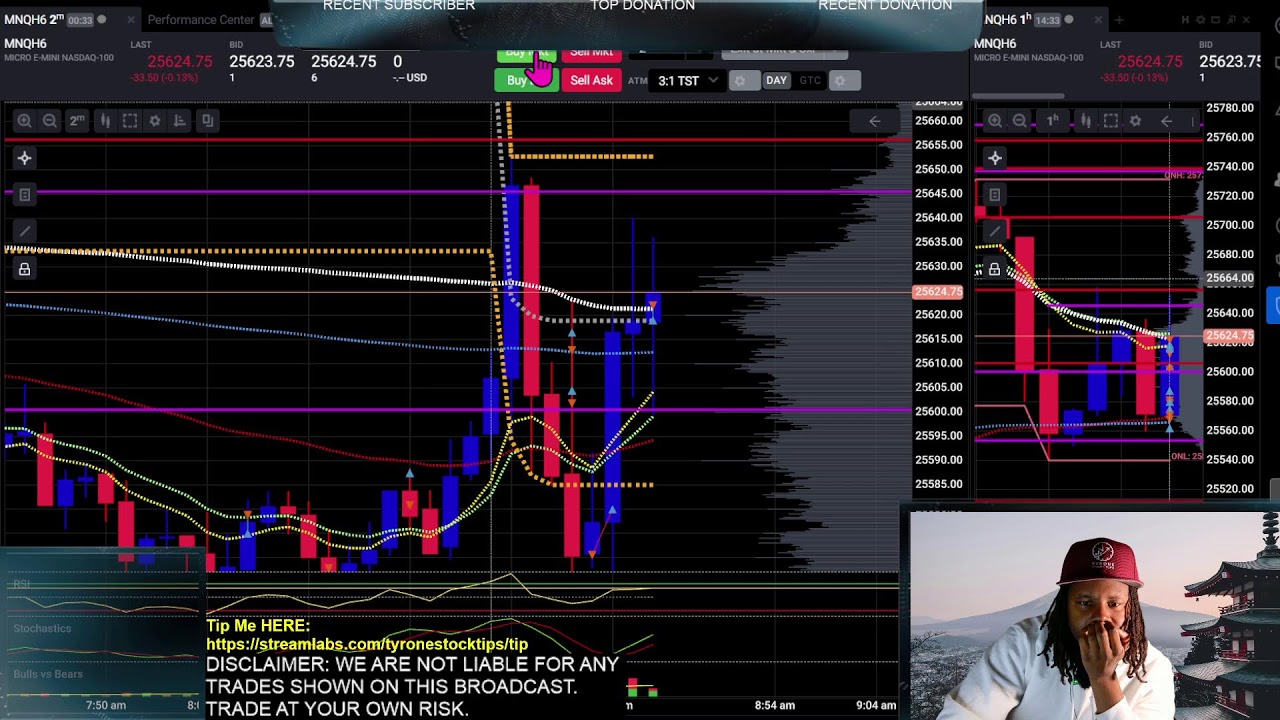Open the notes list icon on 2m chart
Image resolution: width=1280 pixels, height=720 pixels.
pyautogui.click(x=24, y=195)
